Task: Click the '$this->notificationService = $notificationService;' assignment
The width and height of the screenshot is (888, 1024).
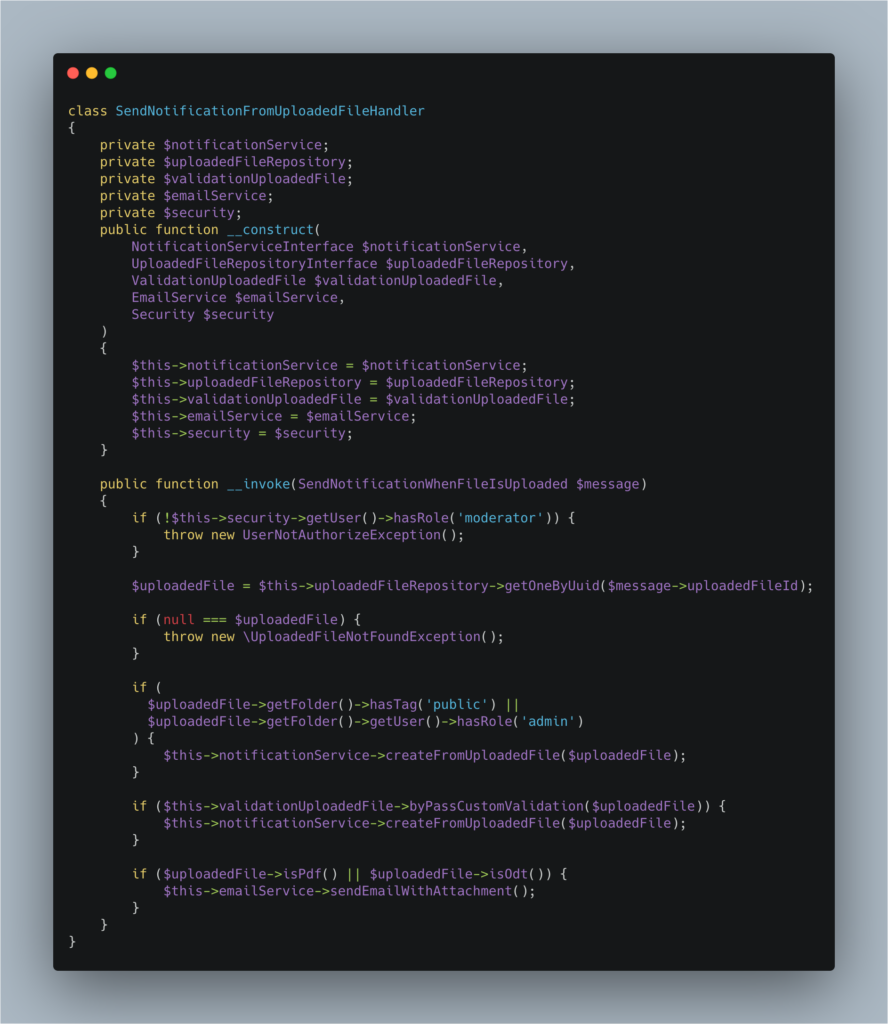Action: 329,366
